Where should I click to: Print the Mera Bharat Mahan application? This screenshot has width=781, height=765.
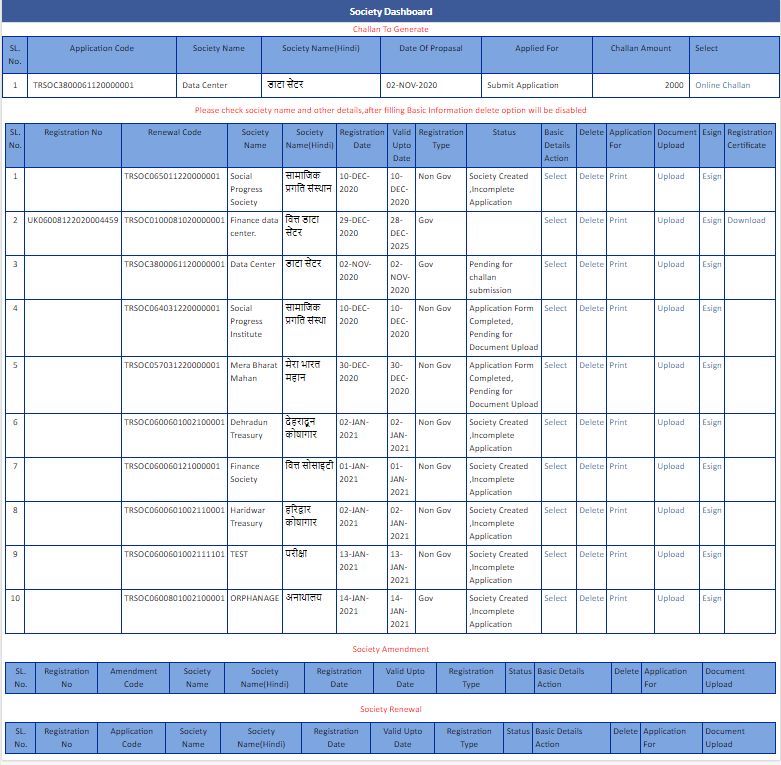[618, 365]
